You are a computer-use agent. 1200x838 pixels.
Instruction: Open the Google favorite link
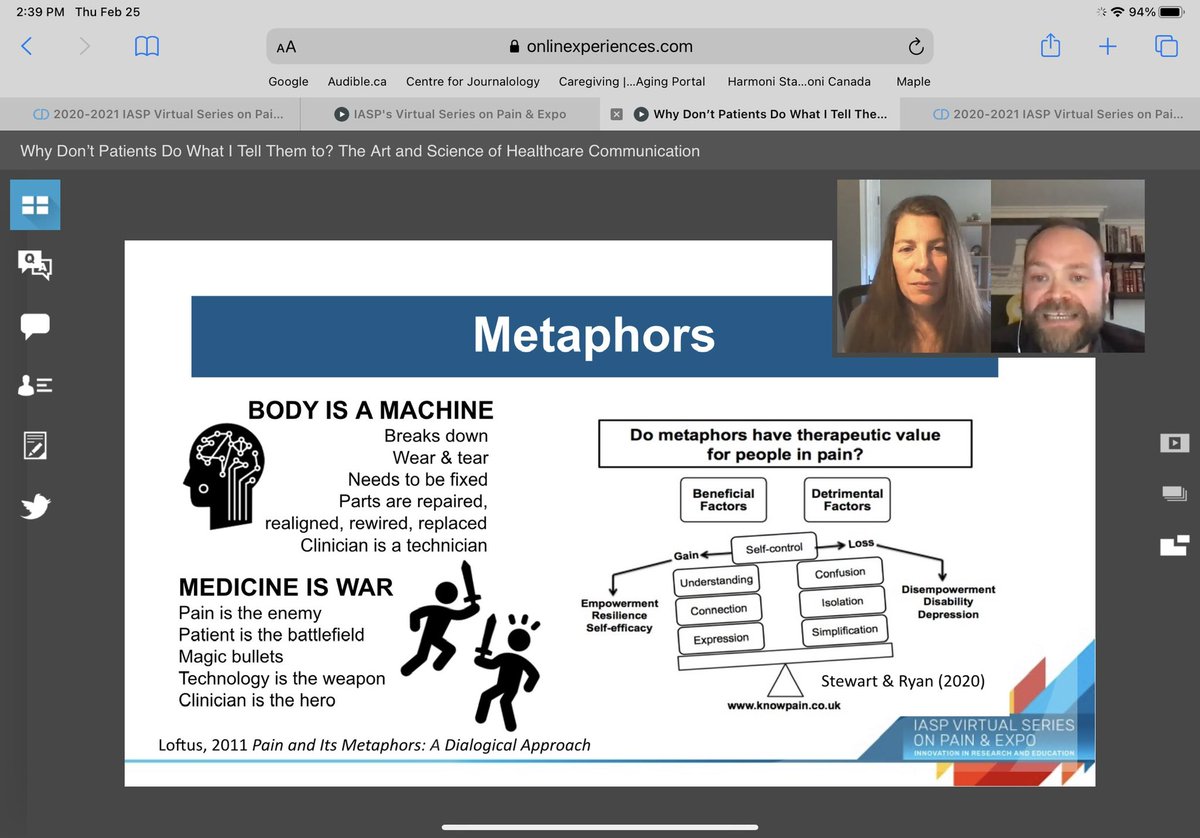[288, 81]
